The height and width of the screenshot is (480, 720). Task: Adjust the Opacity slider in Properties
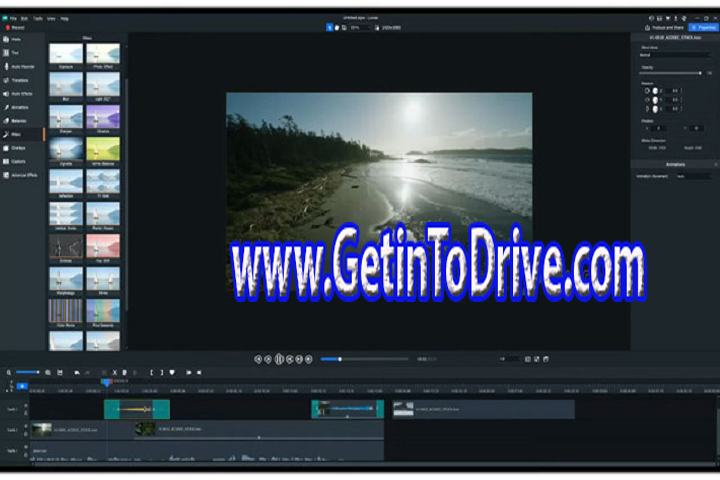(671, 73)
